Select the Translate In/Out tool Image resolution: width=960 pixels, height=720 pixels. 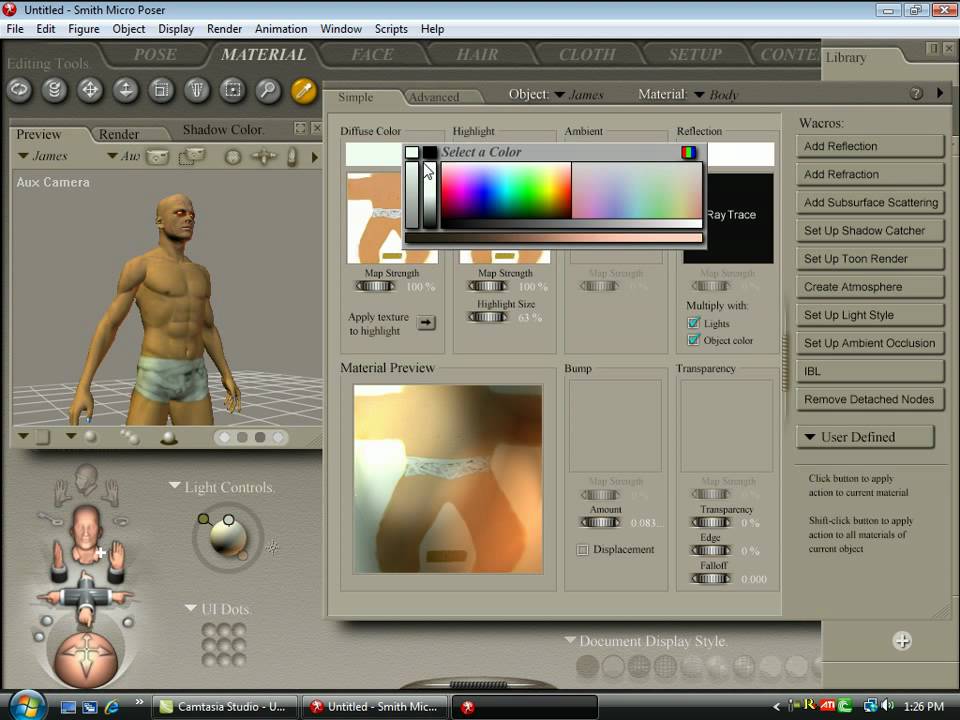(126, 90)
